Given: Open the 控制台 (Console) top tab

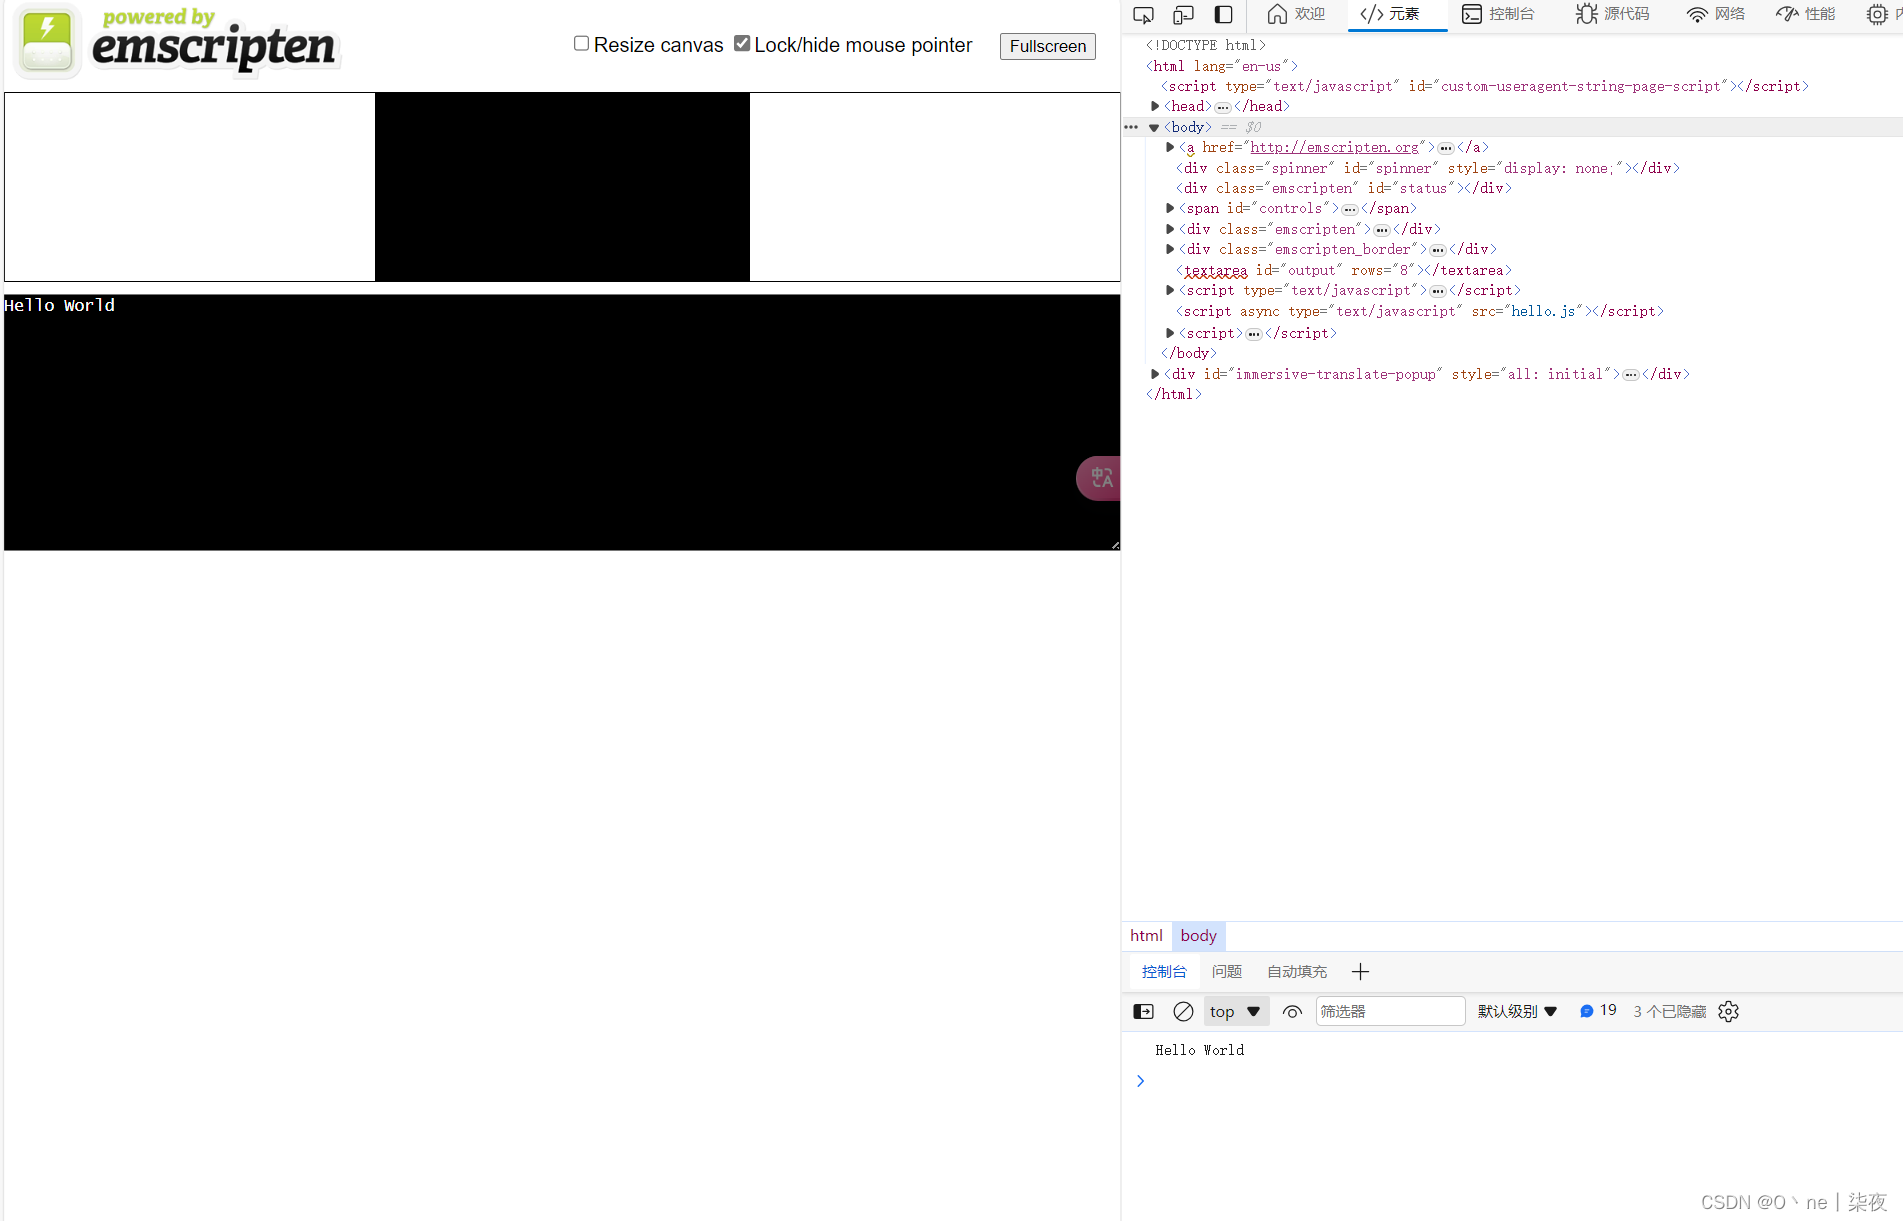Looking at the screenshot, I should [x=1498, y=14].
